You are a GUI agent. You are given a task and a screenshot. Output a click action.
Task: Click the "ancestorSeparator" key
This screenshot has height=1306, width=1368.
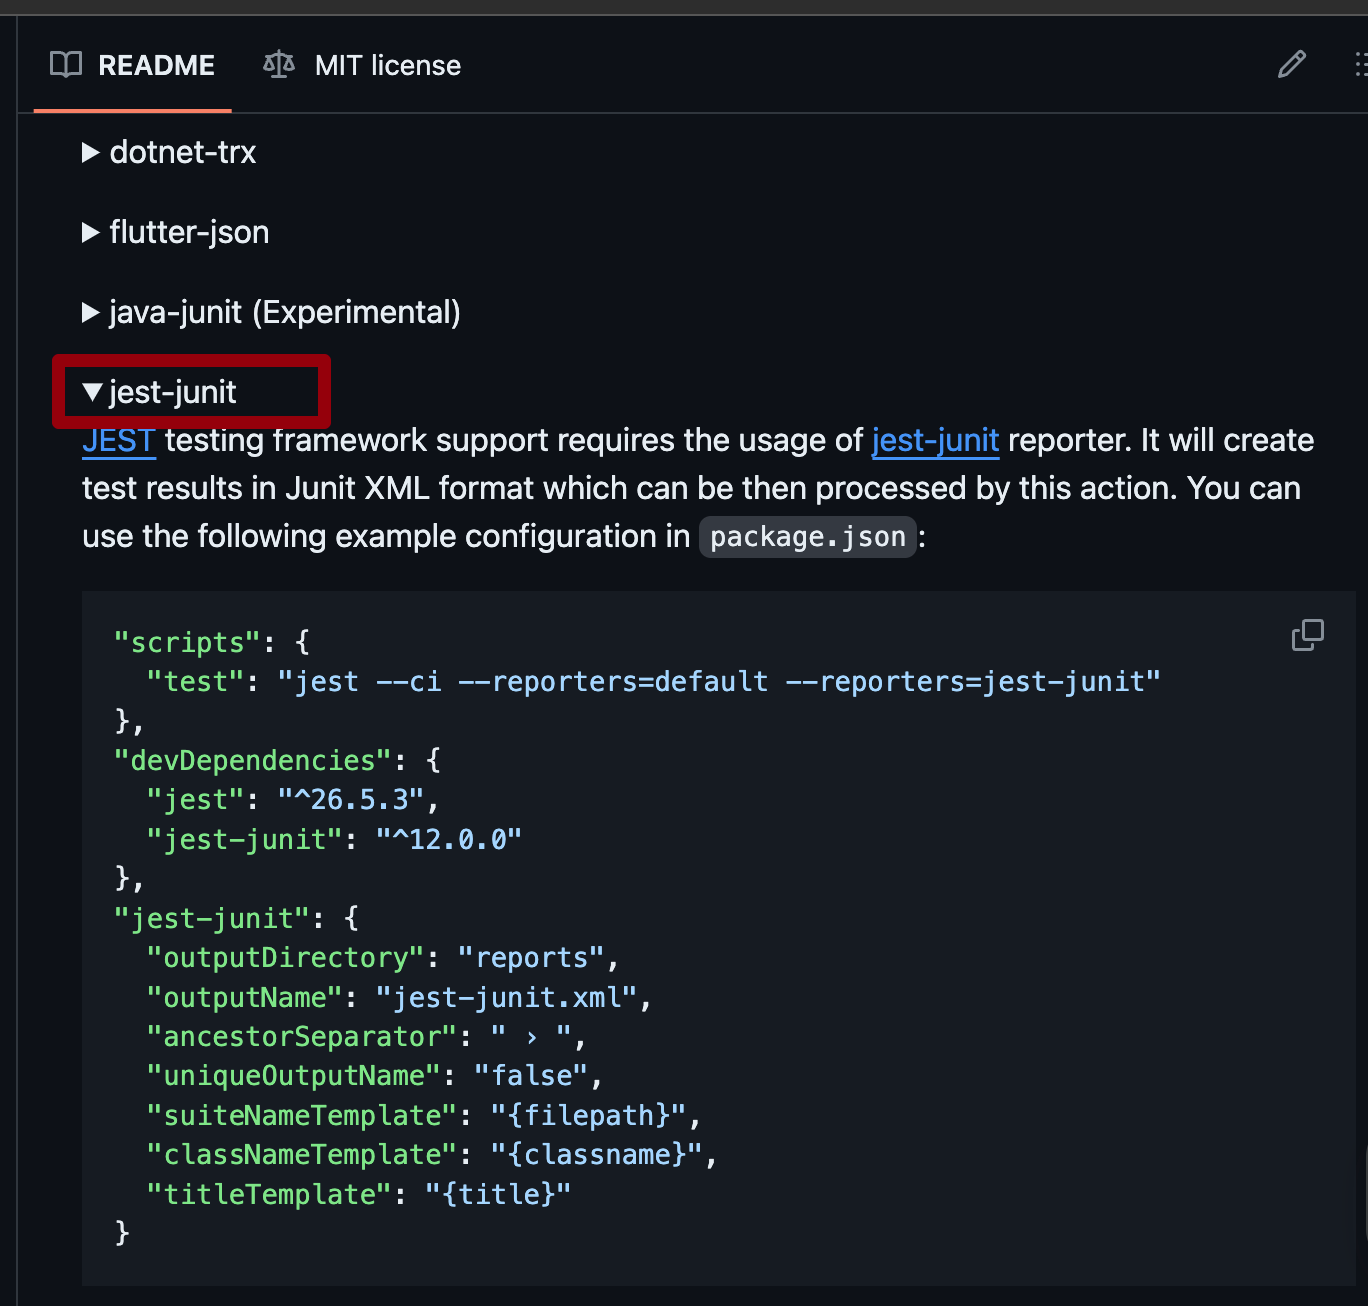(302, 1036)
